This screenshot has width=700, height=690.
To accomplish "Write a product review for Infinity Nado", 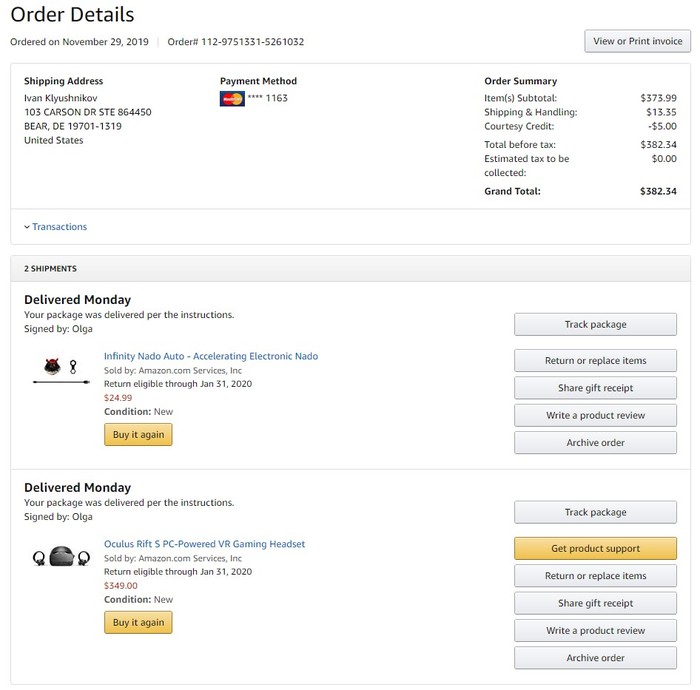I will coord(595,415).
